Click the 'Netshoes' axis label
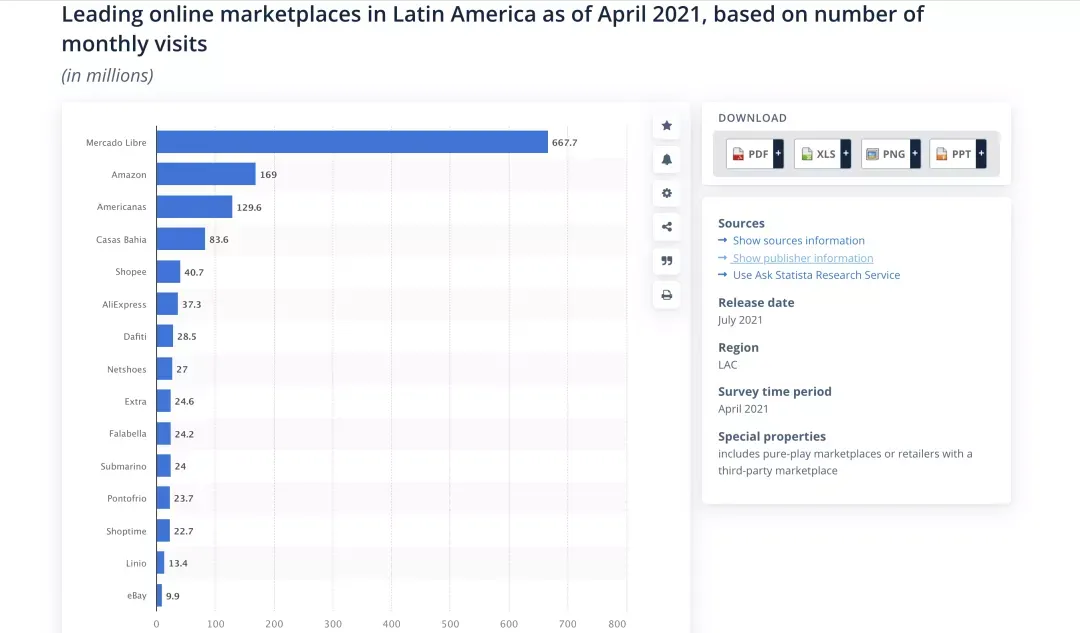Image resolution: width=1080 pixels, height=633 pixels. pyautogui.click(x=127, y=369)
